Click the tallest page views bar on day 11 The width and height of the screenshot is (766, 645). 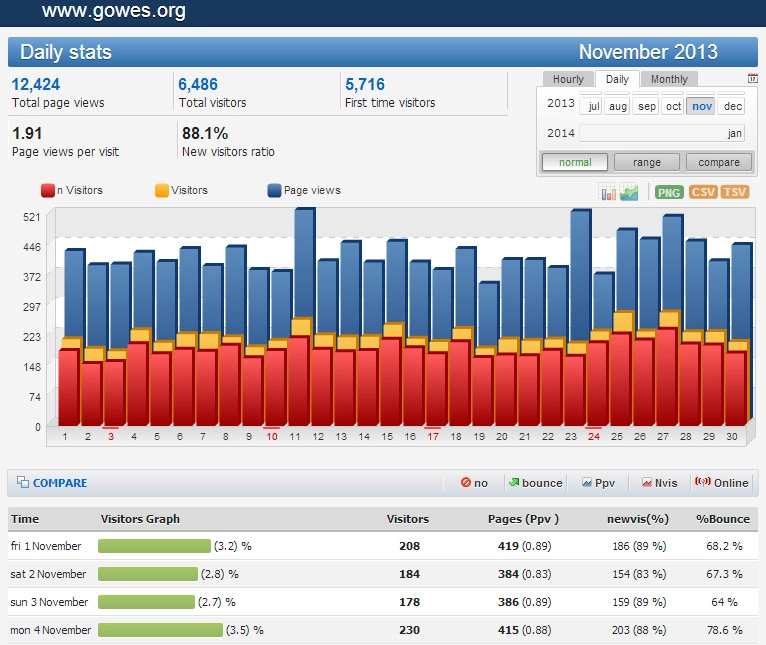304,260
